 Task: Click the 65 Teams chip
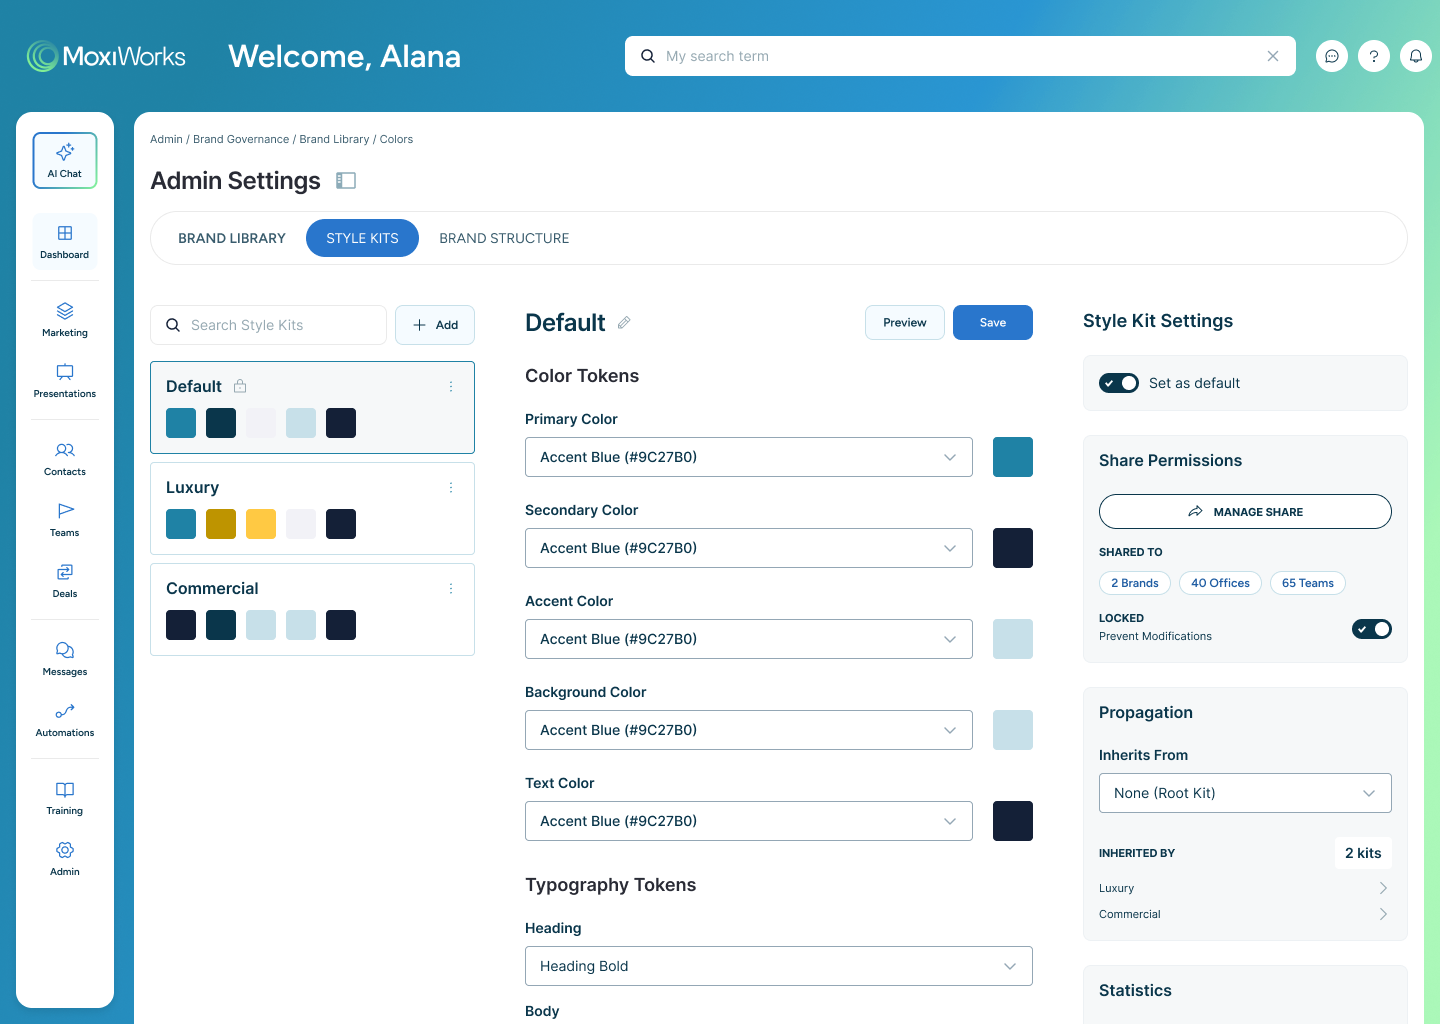1308,583
